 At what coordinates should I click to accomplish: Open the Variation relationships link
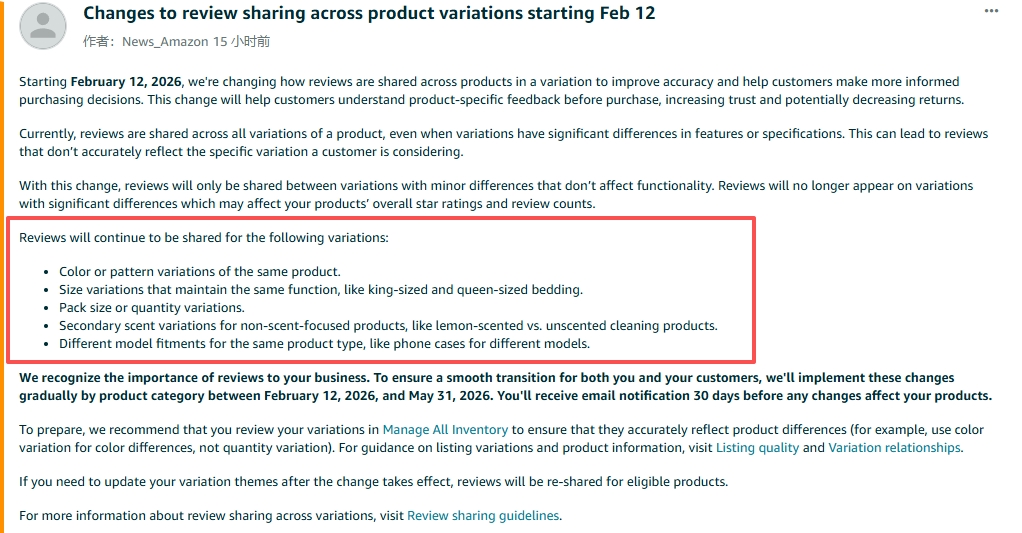pos(894,448)
